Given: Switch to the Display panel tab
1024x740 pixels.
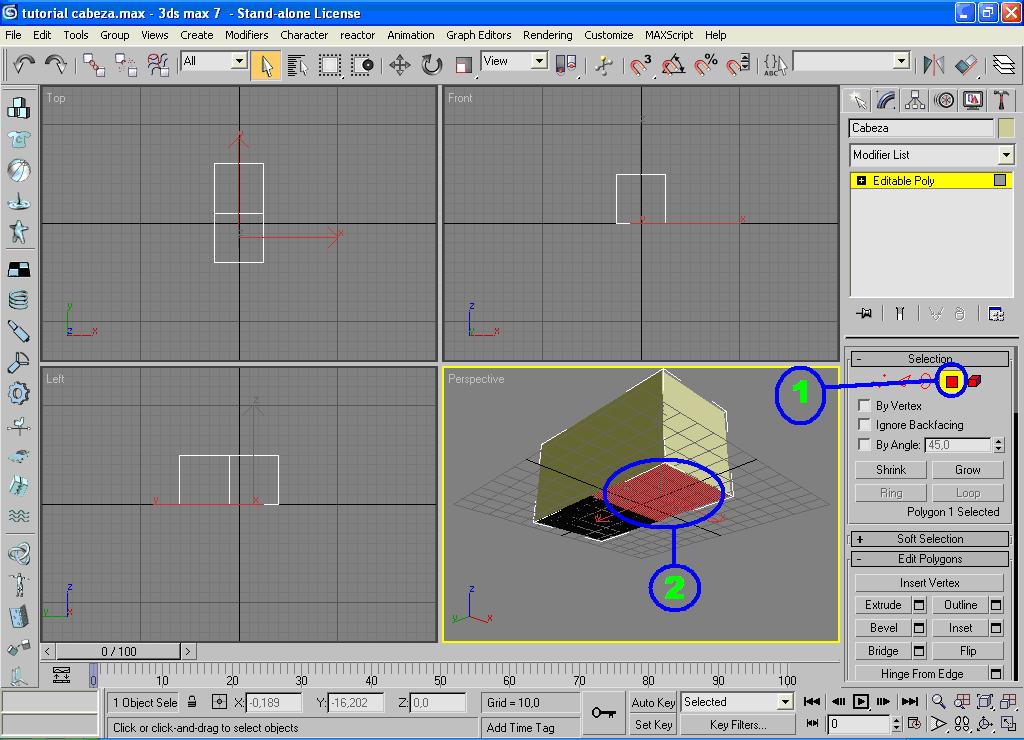Looking at the screenshot, I should coord(973,100).
